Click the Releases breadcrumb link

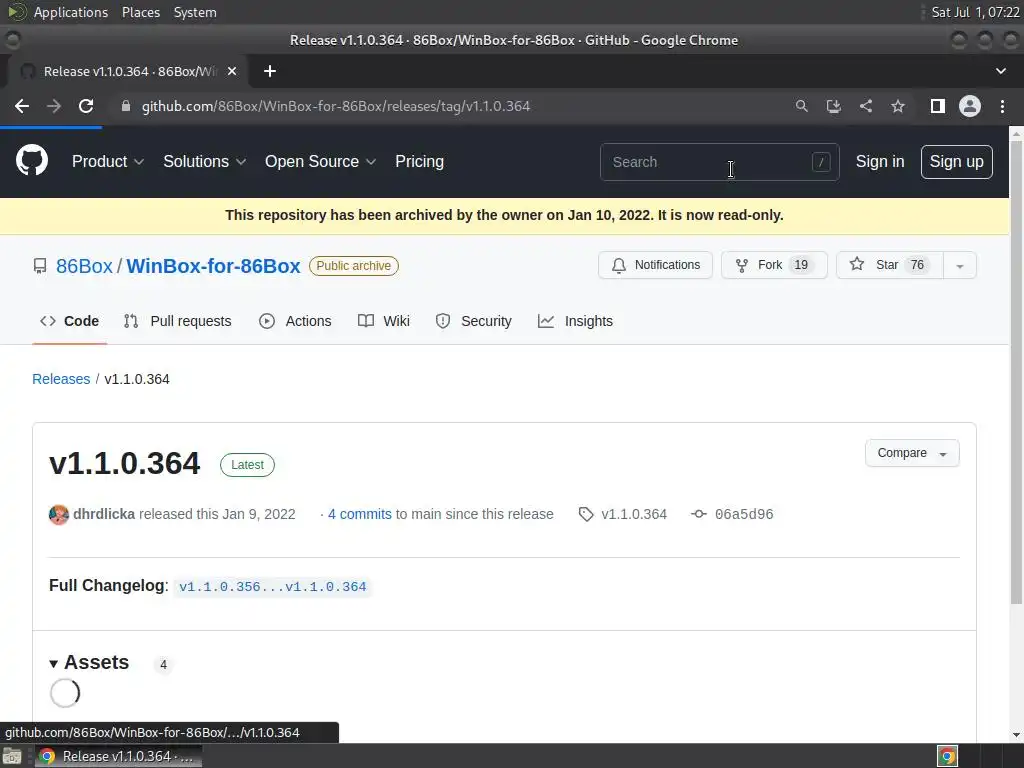pyautogui.click(x=61, y=379)
